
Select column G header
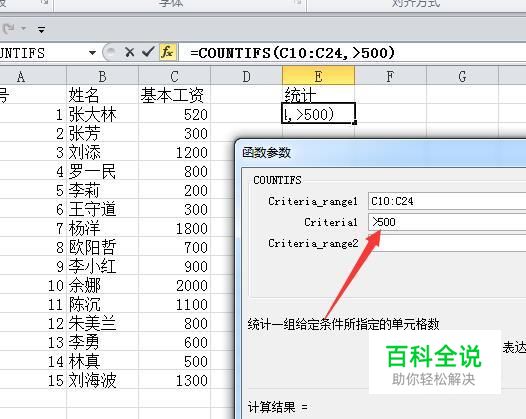(x=462, y=76)
